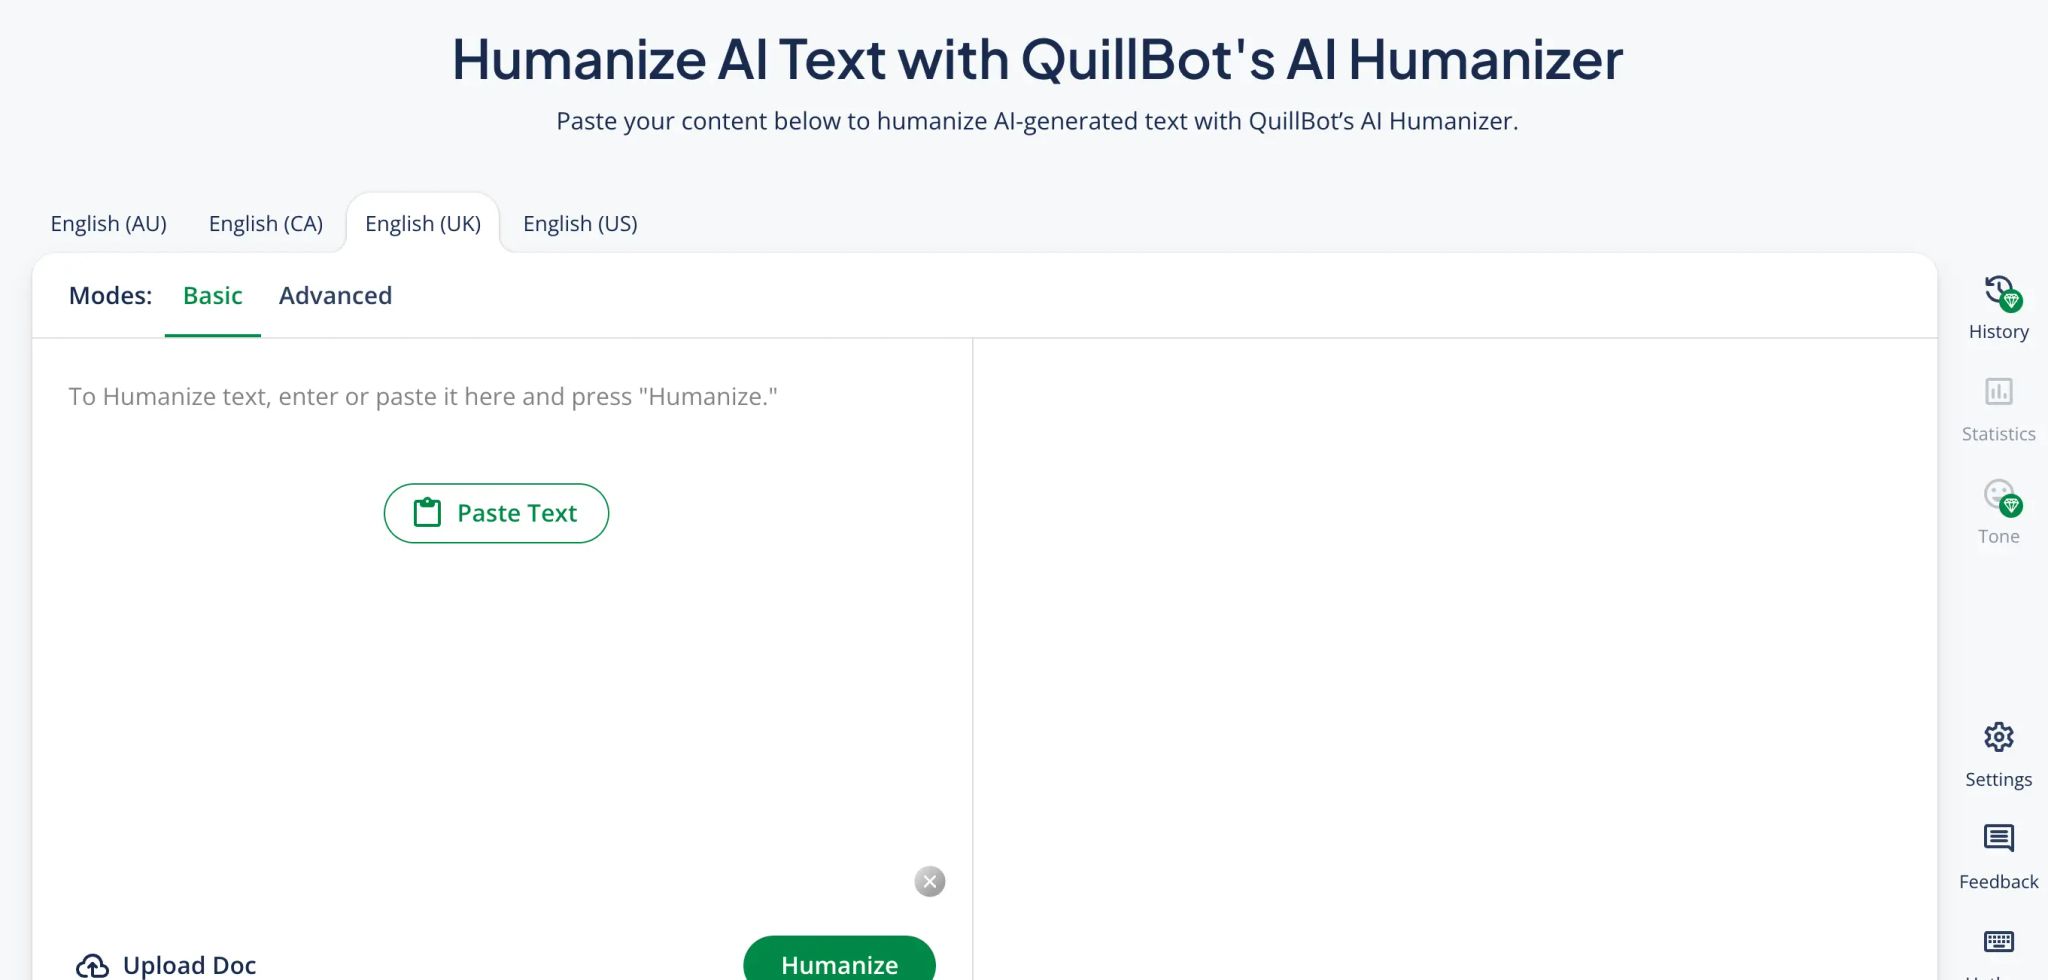Select the Advanced mode

(x=335, y=296)
